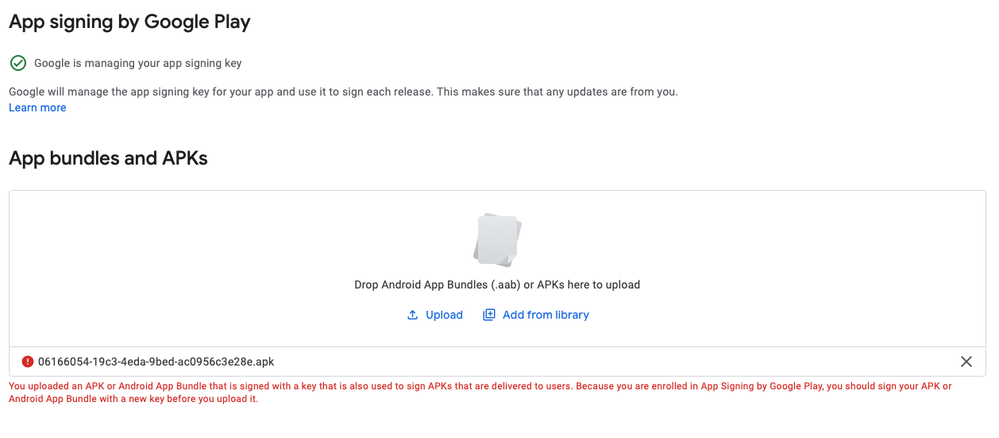This screenshot has height=438, width=999.
Task: Click the red signing key error message
Action: tap(480, 393)
